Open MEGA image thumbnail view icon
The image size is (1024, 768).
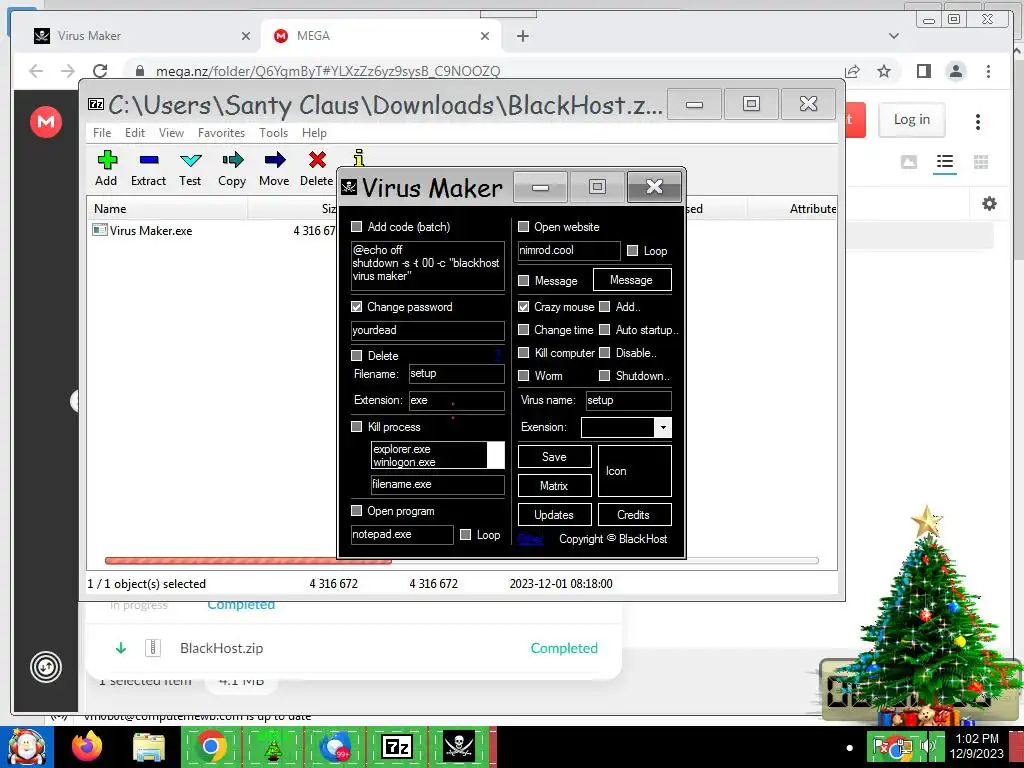908,162
